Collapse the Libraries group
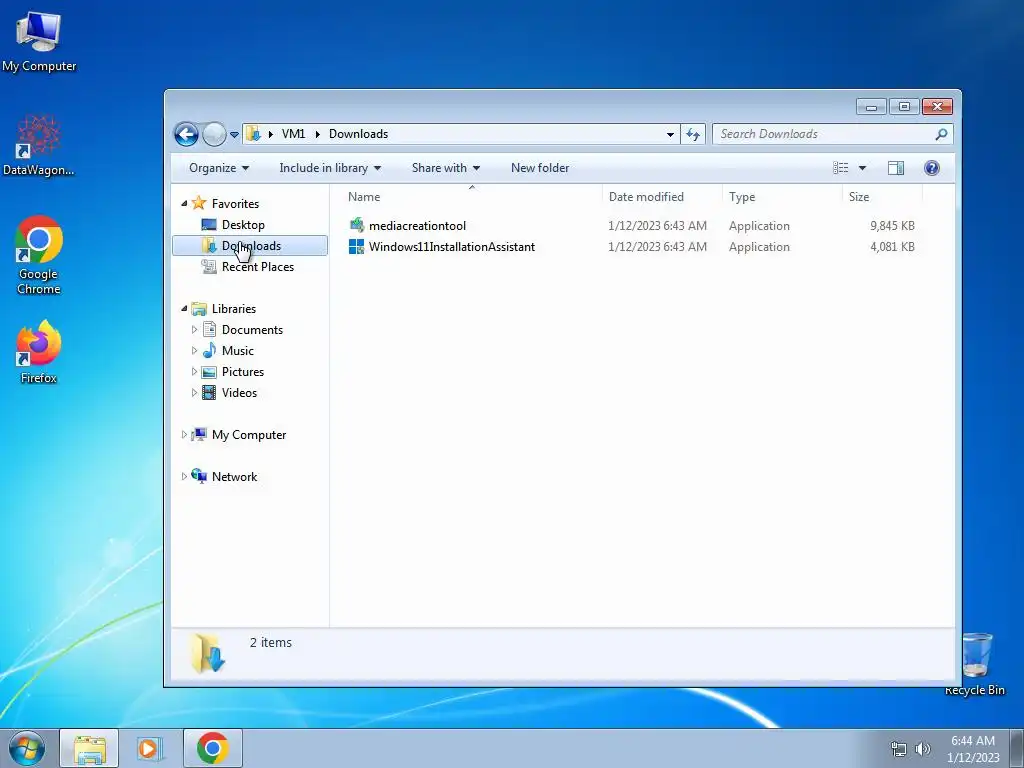This screenshot has height=768, width=1024. point(184,308)
